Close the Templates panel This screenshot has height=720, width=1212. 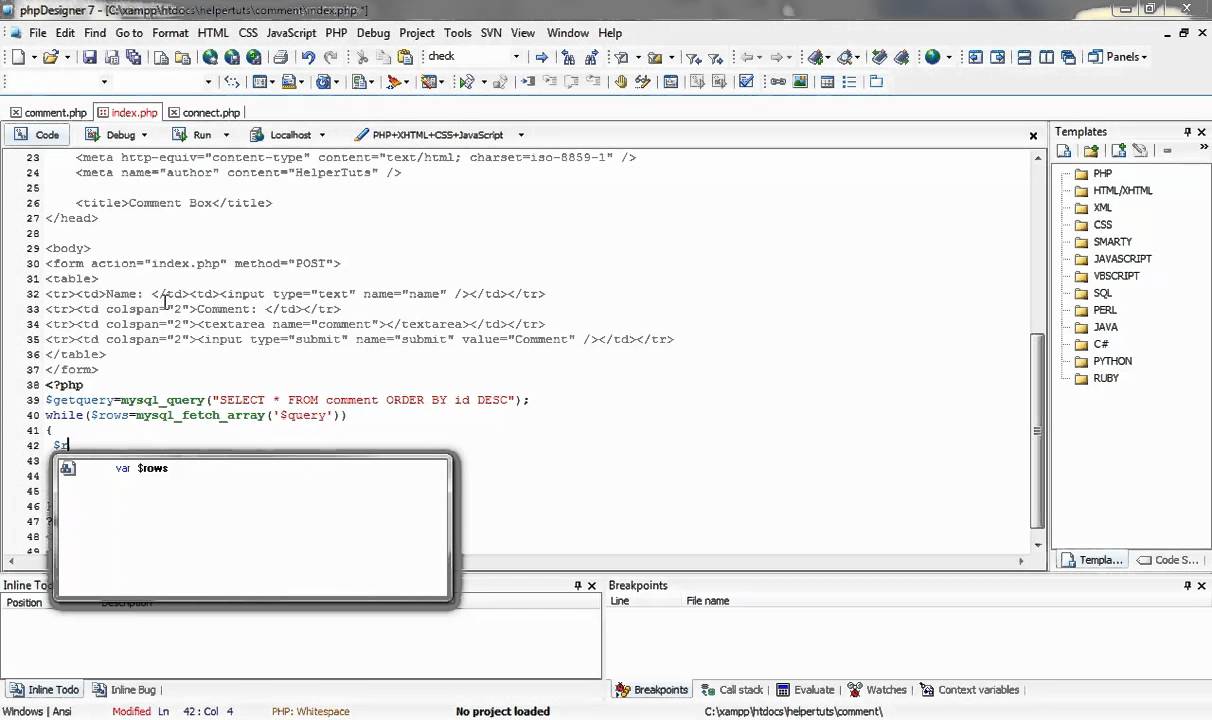tap(1202, 132)
